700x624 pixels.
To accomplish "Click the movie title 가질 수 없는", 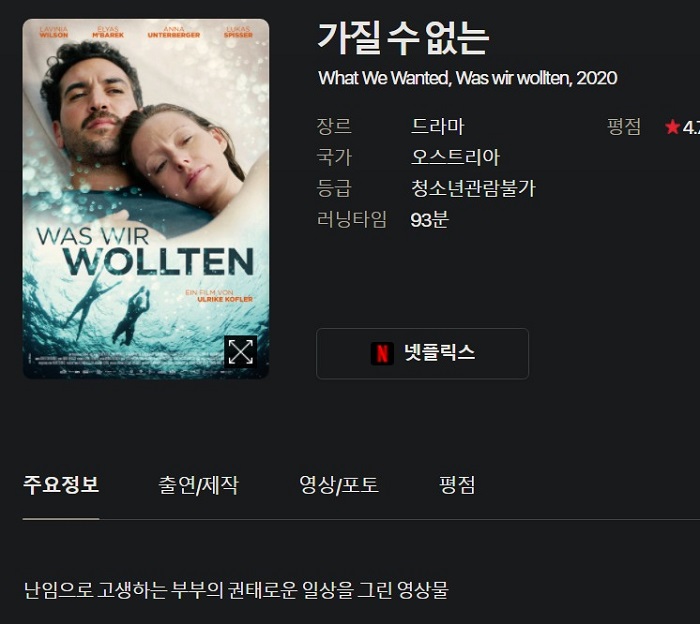I will pos(403,38).
